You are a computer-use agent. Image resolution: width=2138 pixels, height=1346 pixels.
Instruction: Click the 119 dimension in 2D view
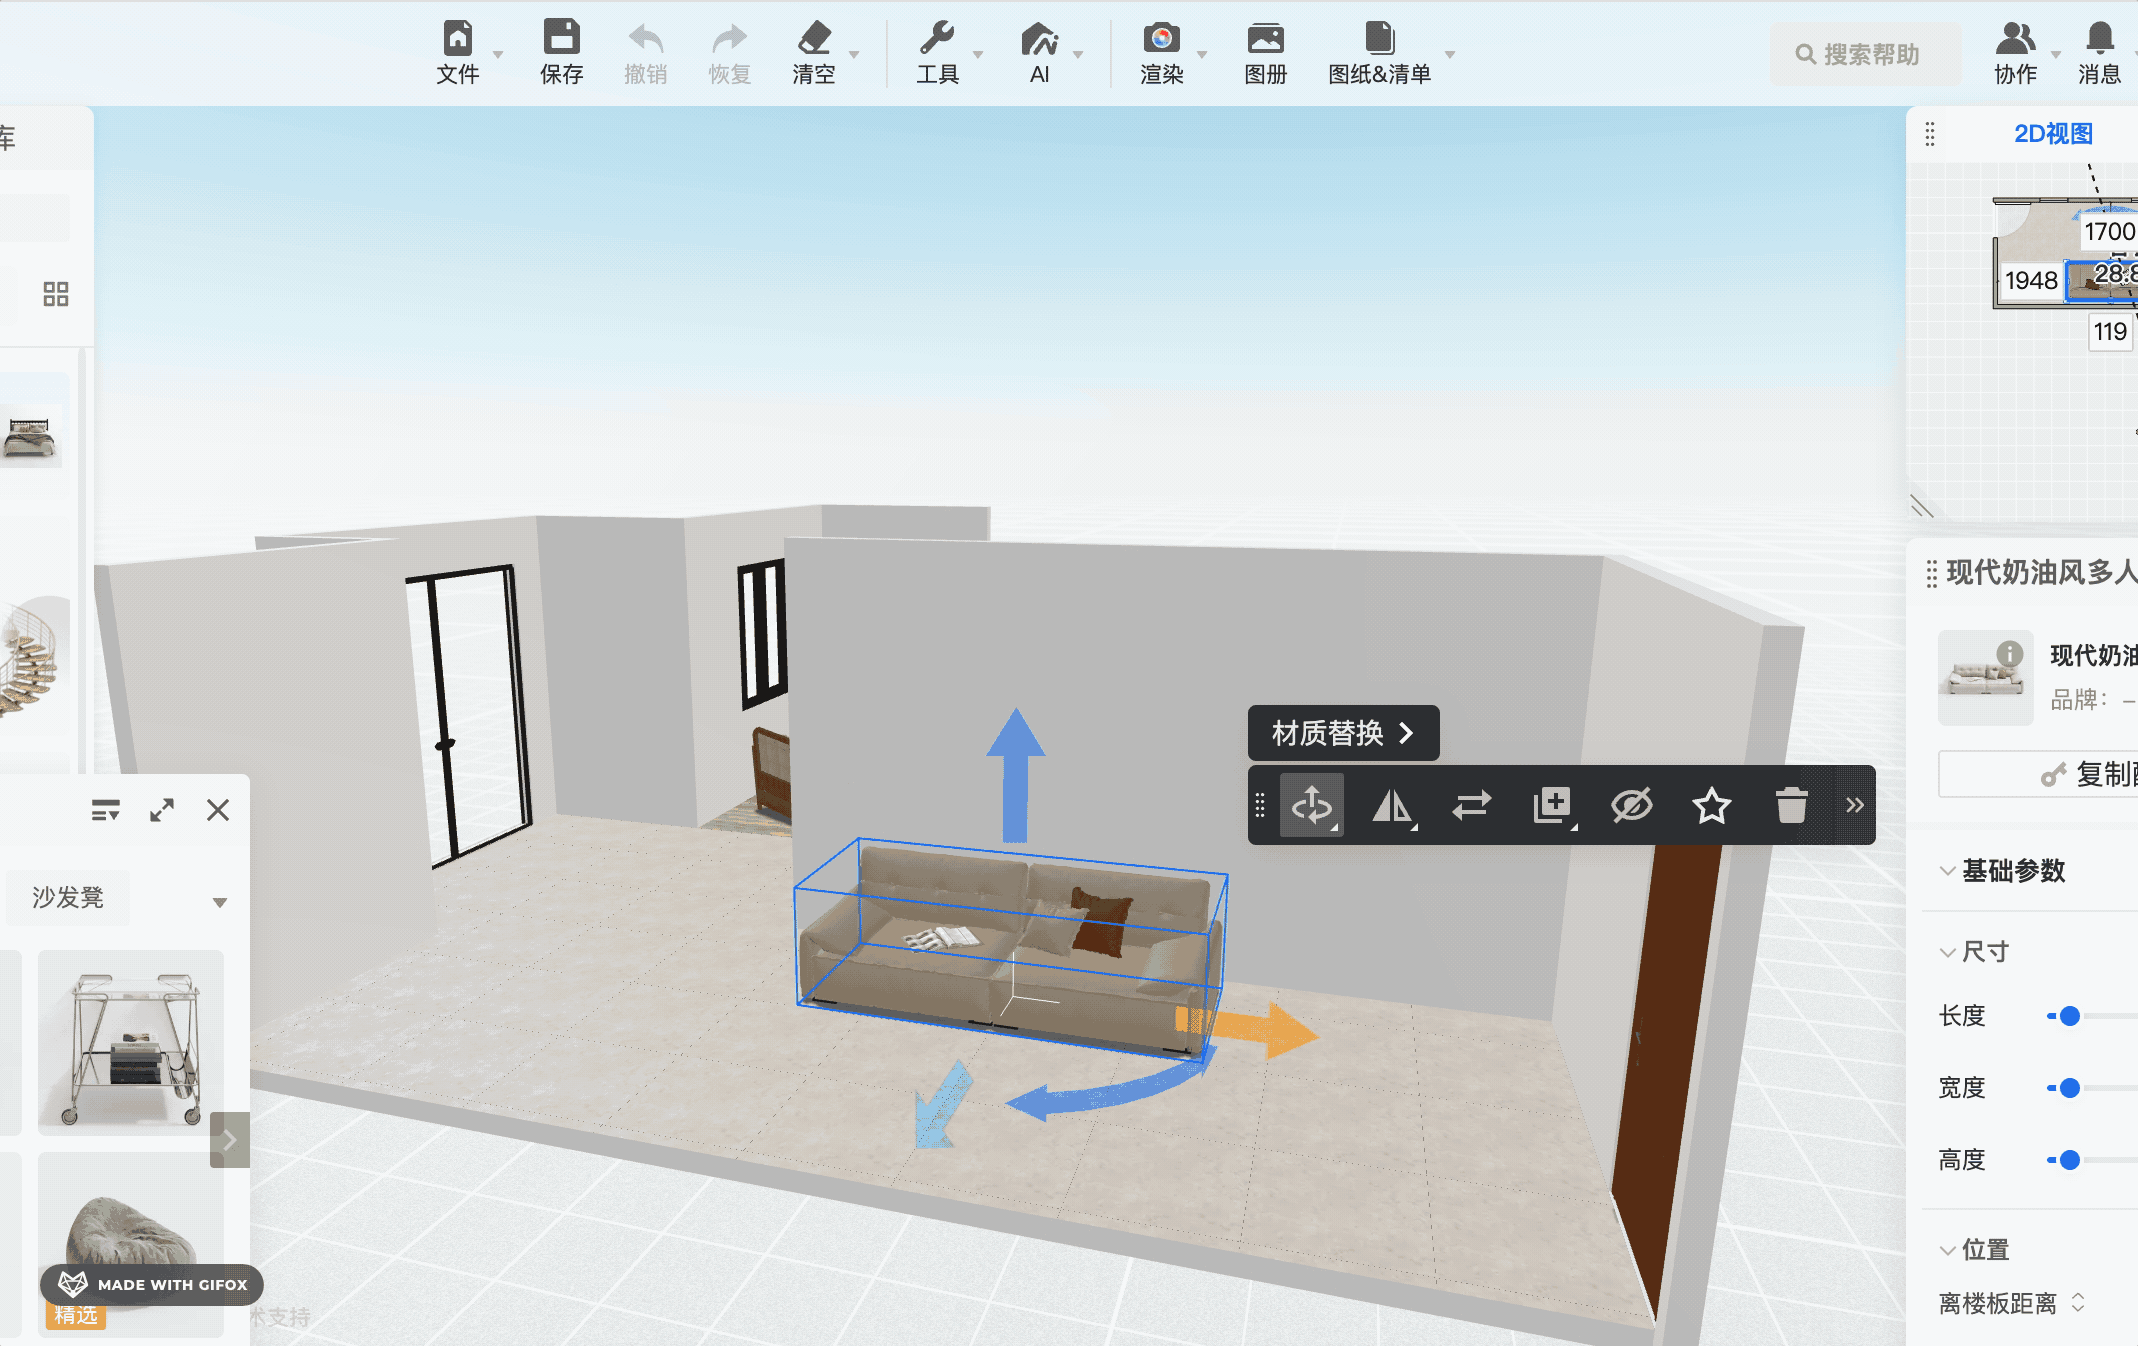point(2110,332)
